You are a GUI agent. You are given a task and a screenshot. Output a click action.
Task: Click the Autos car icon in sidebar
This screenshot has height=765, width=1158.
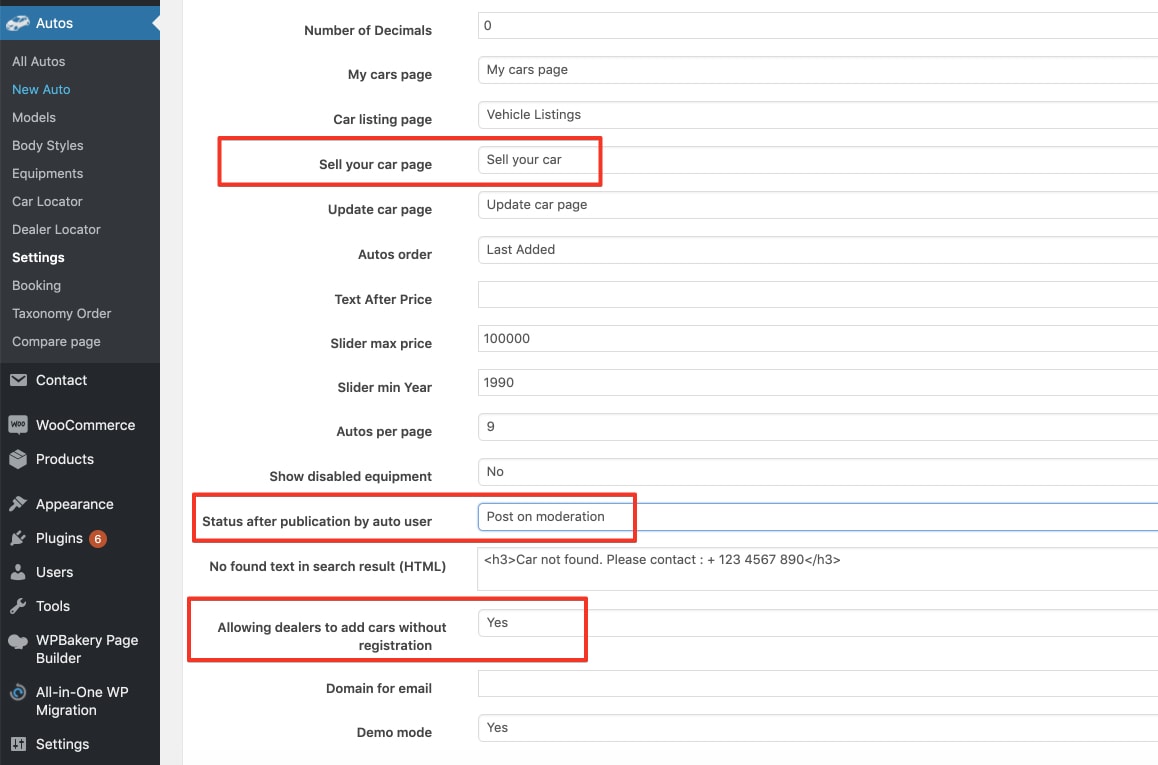click(18, 23)
